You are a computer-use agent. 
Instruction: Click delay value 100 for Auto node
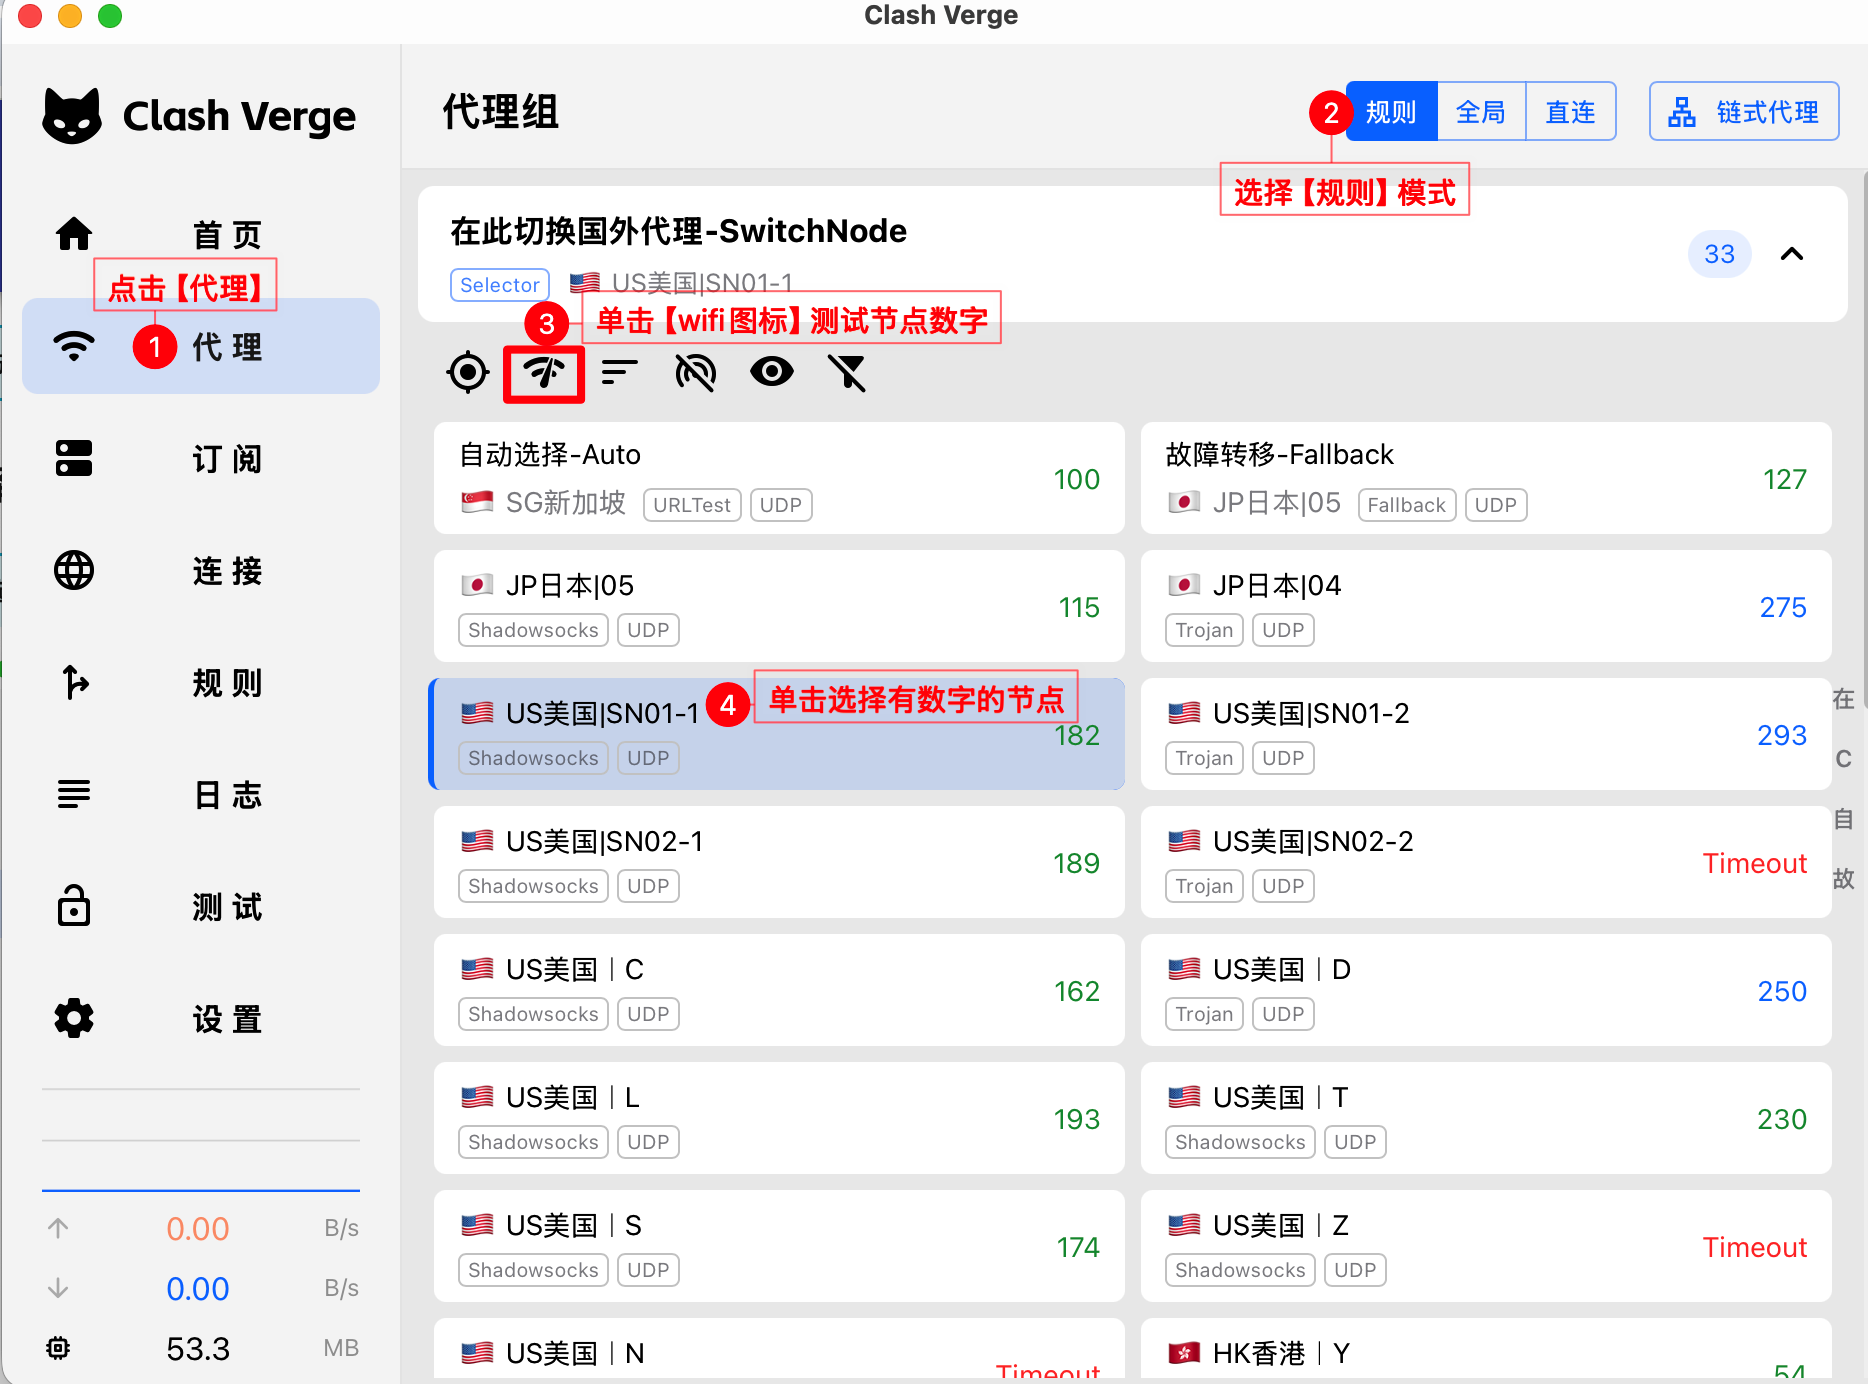point(1077,479)
